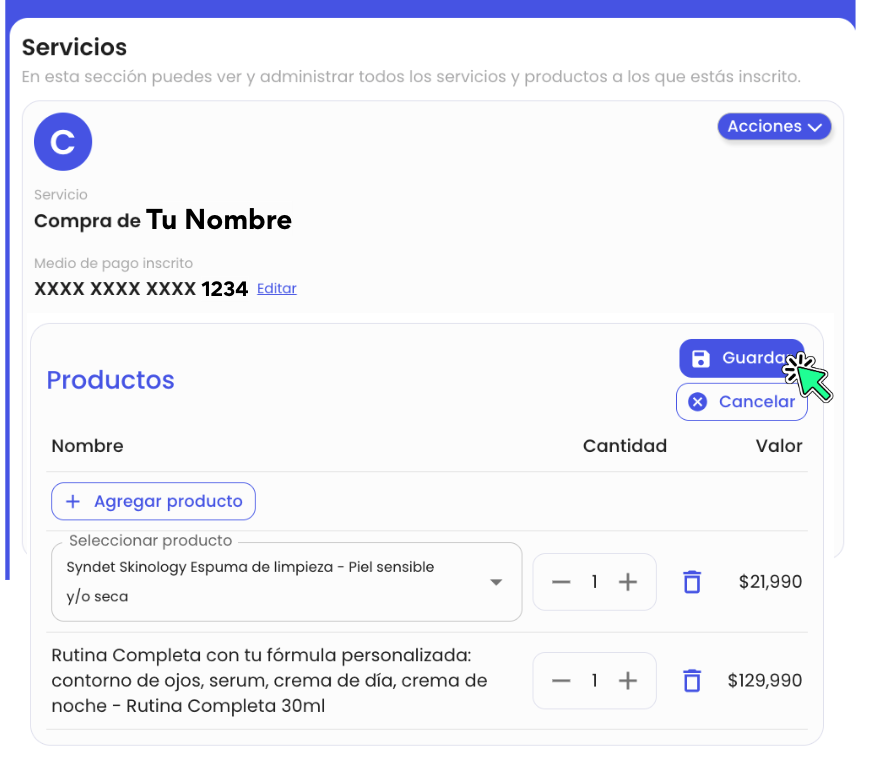872x766 pixels.
Task: Click the small 'Servicio' label above the title
Action: click(x=61, y=195)
